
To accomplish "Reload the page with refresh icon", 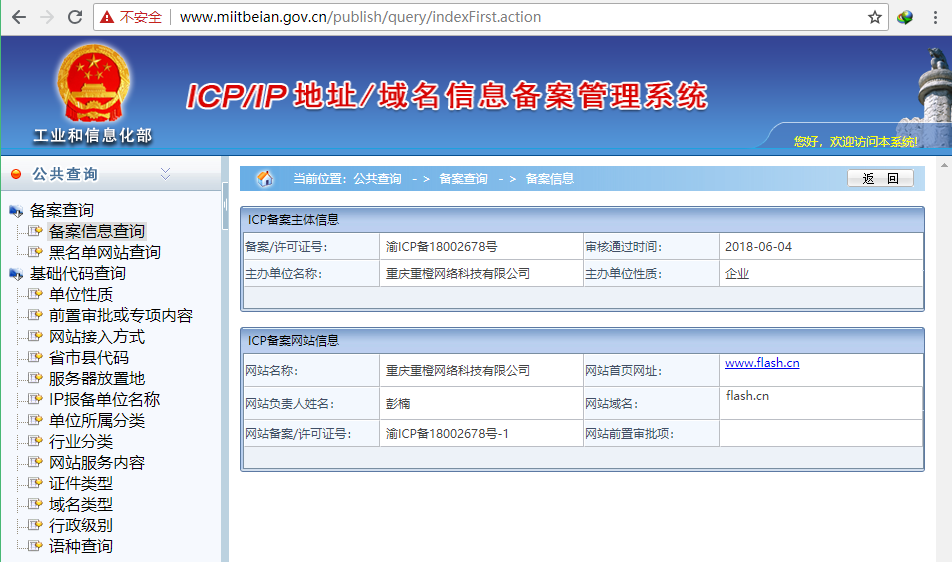I will 75,17.
